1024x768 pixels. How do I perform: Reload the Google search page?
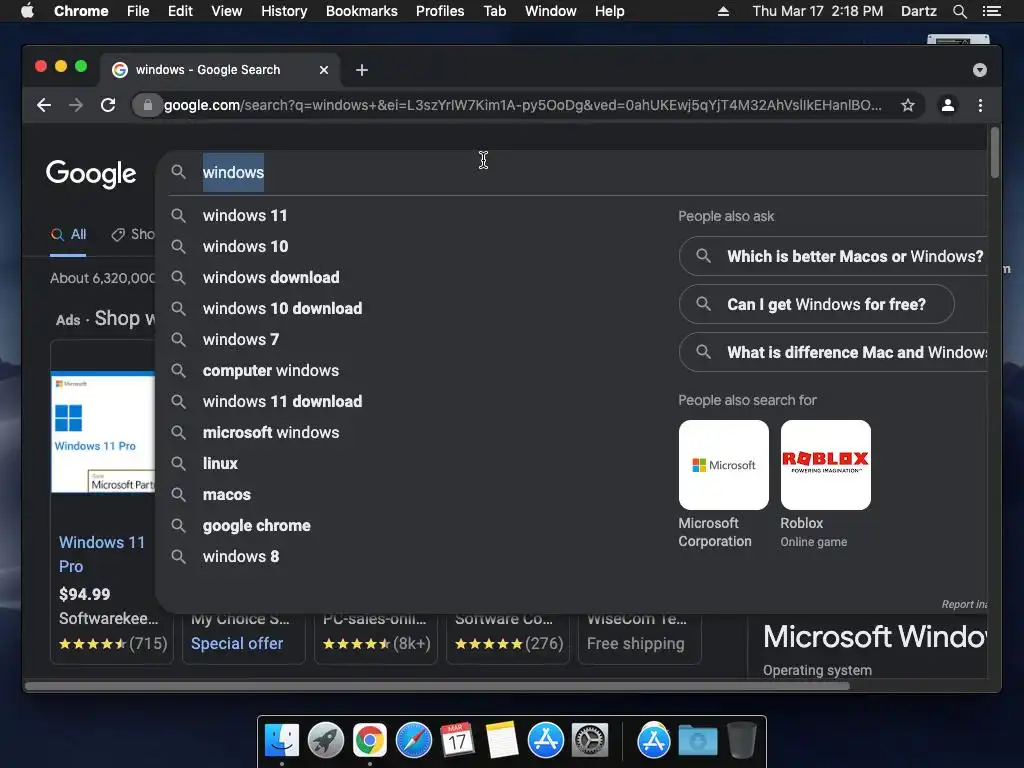tap(108, 105)
